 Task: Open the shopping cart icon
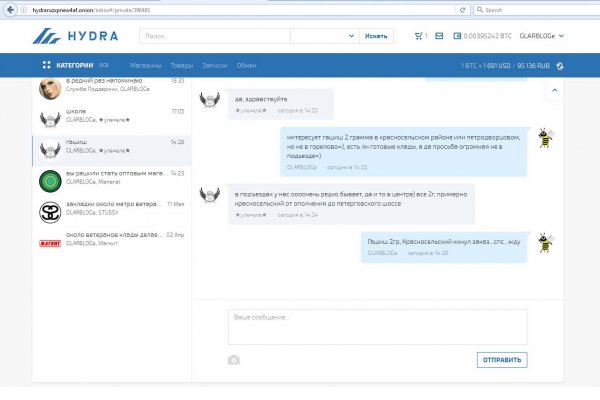[418, 37]
